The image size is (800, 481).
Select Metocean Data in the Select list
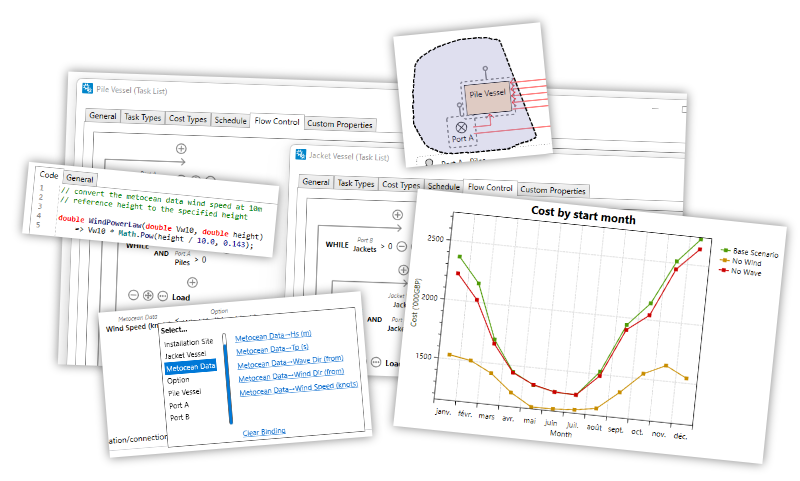point(190,367)
